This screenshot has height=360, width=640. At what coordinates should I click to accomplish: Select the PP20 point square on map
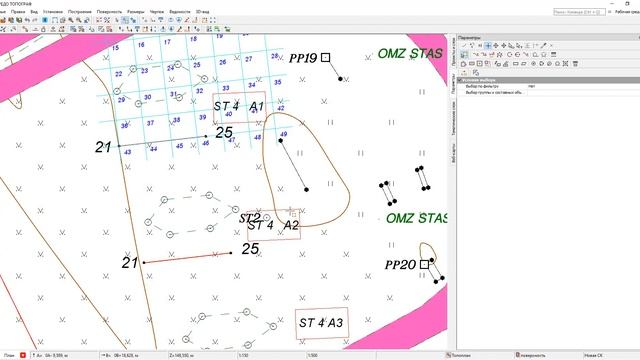tap(424, 264)
